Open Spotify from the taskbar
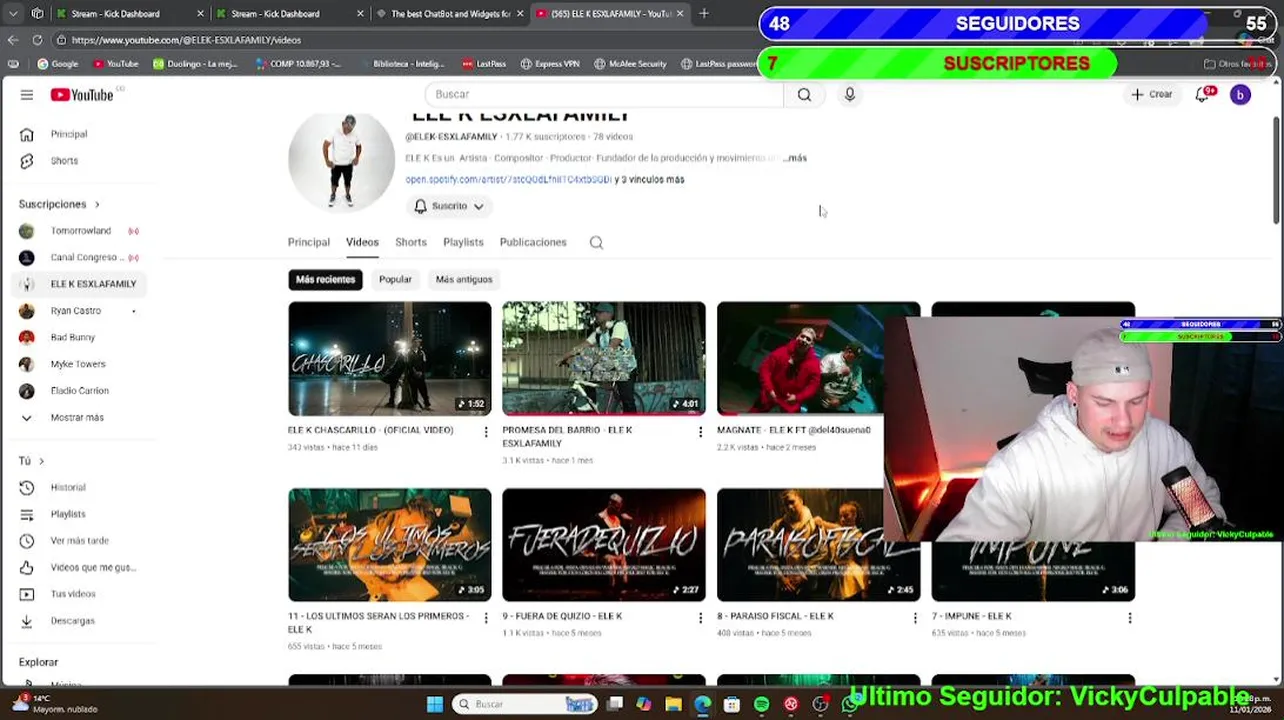Image resolution: width=1284 pixels, height=720 pixels. click(761, 704)
